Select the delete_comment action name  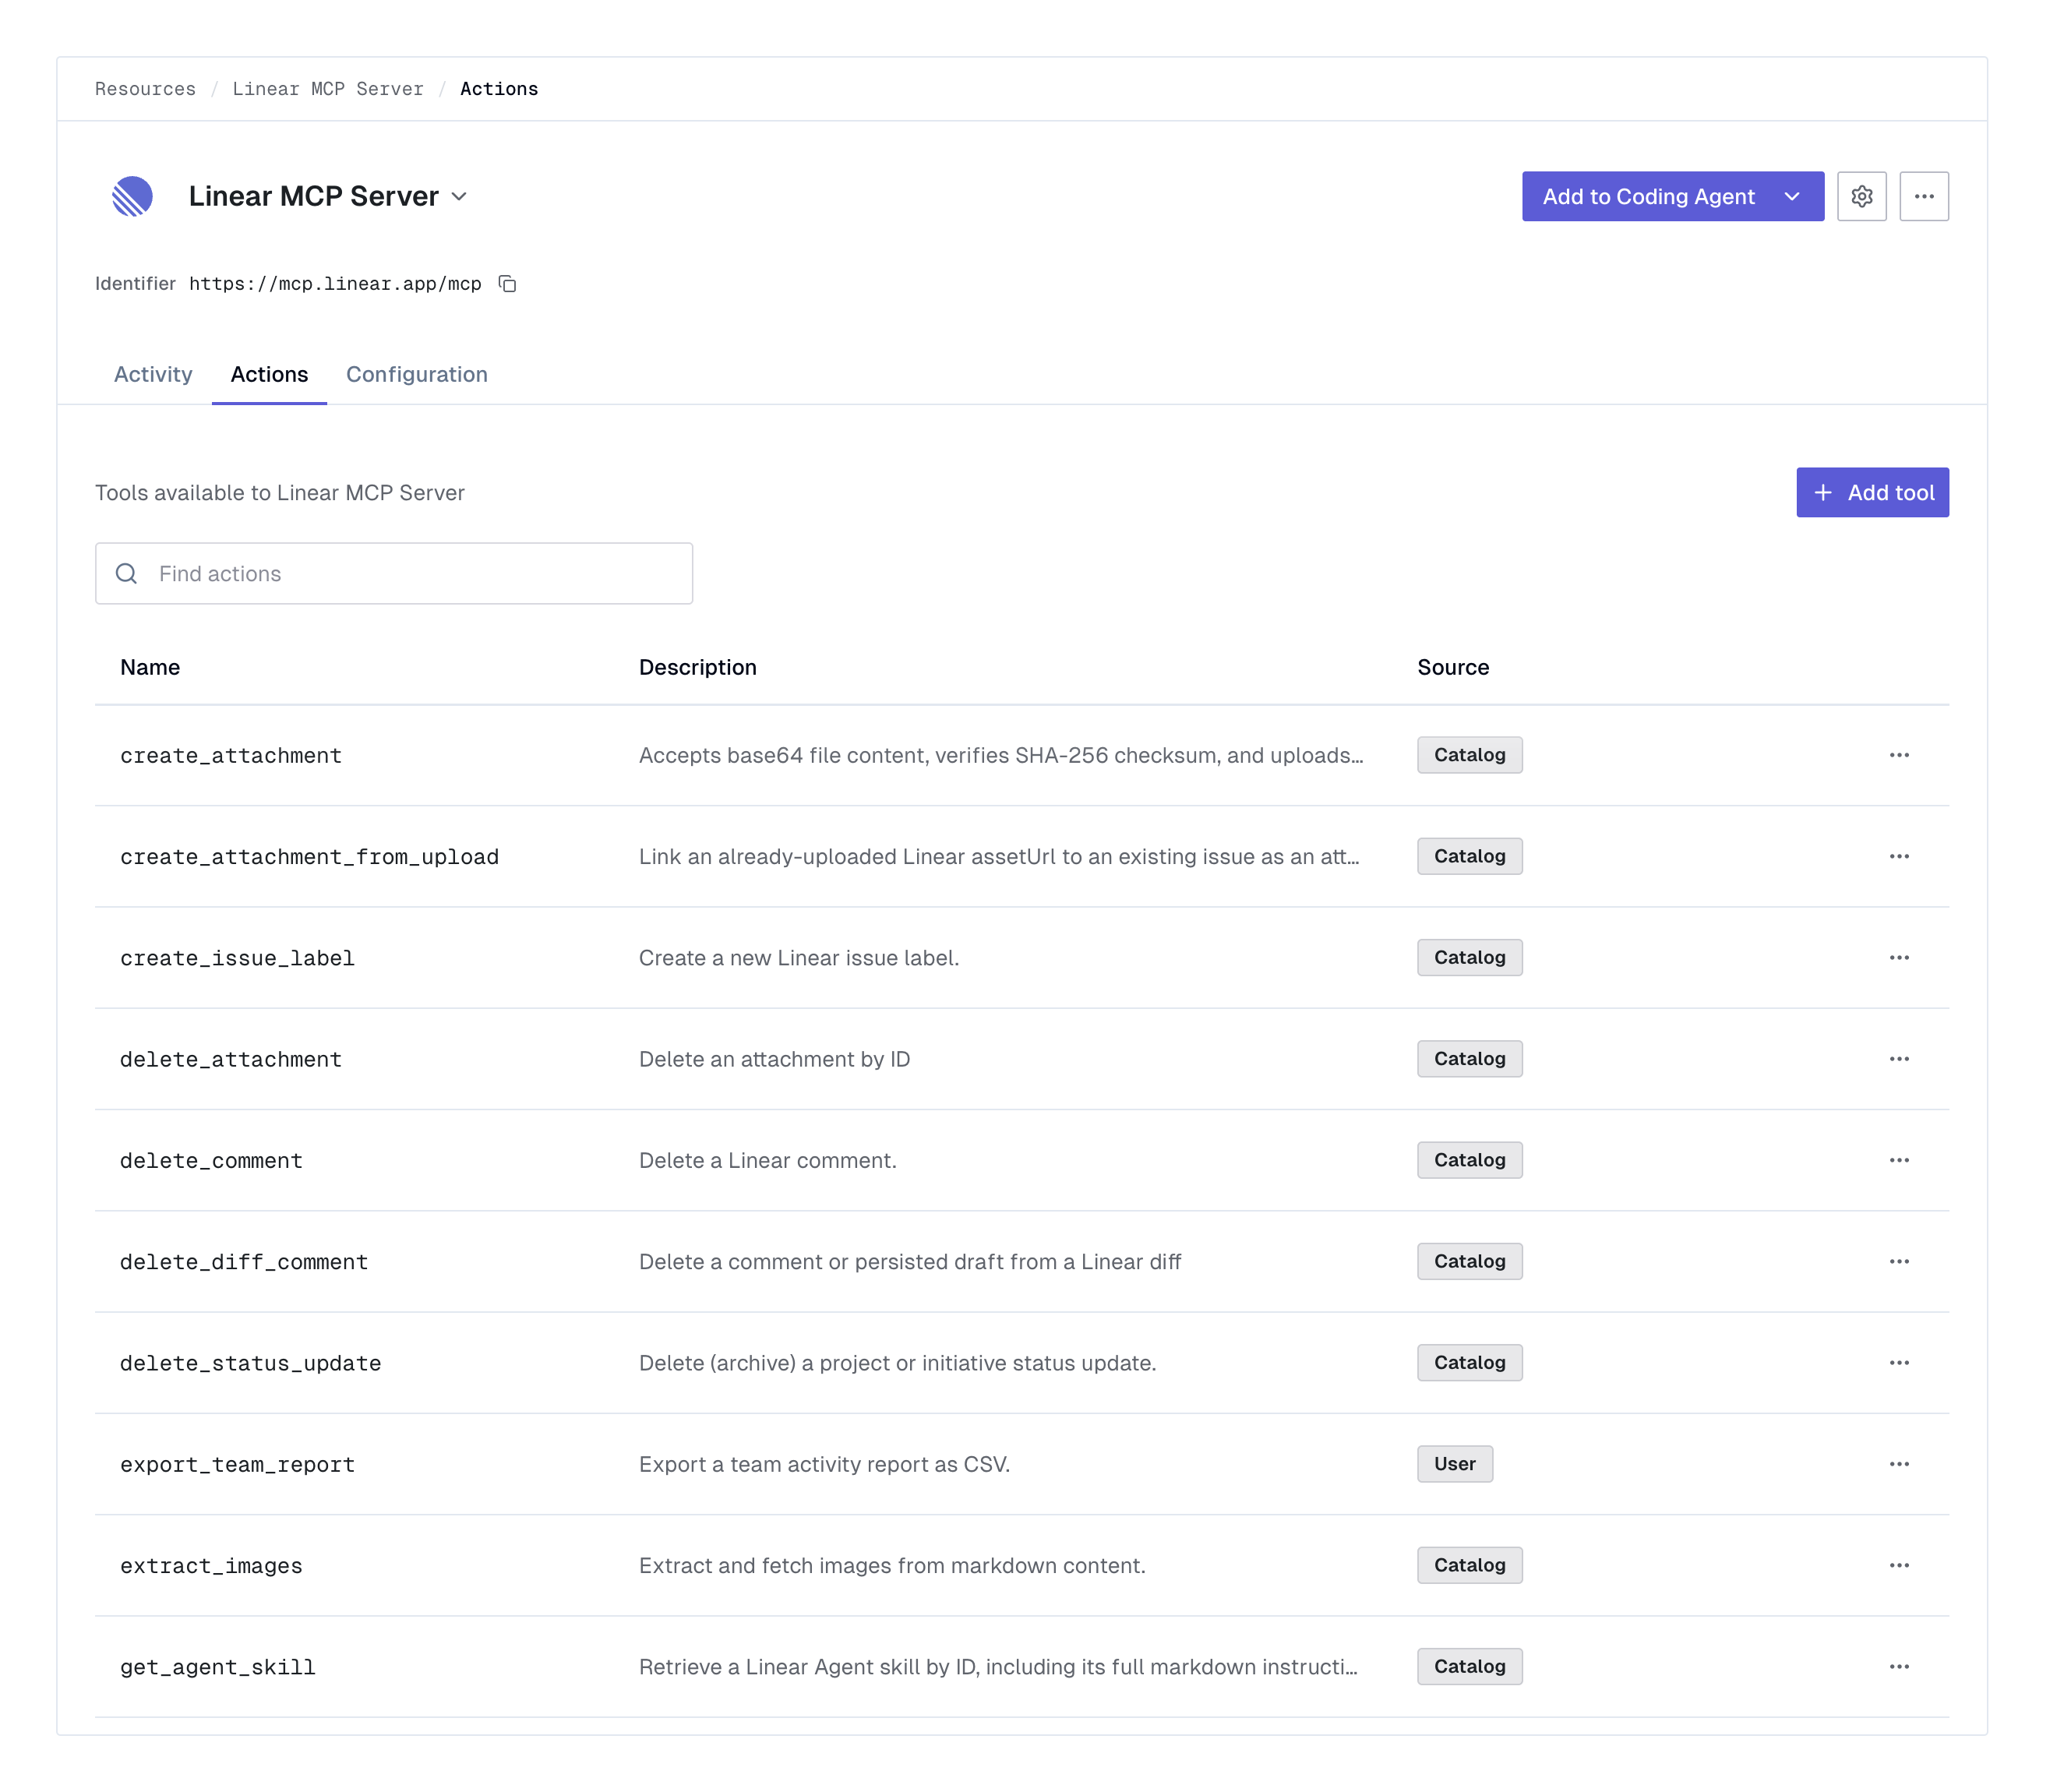pos(211,1161)
